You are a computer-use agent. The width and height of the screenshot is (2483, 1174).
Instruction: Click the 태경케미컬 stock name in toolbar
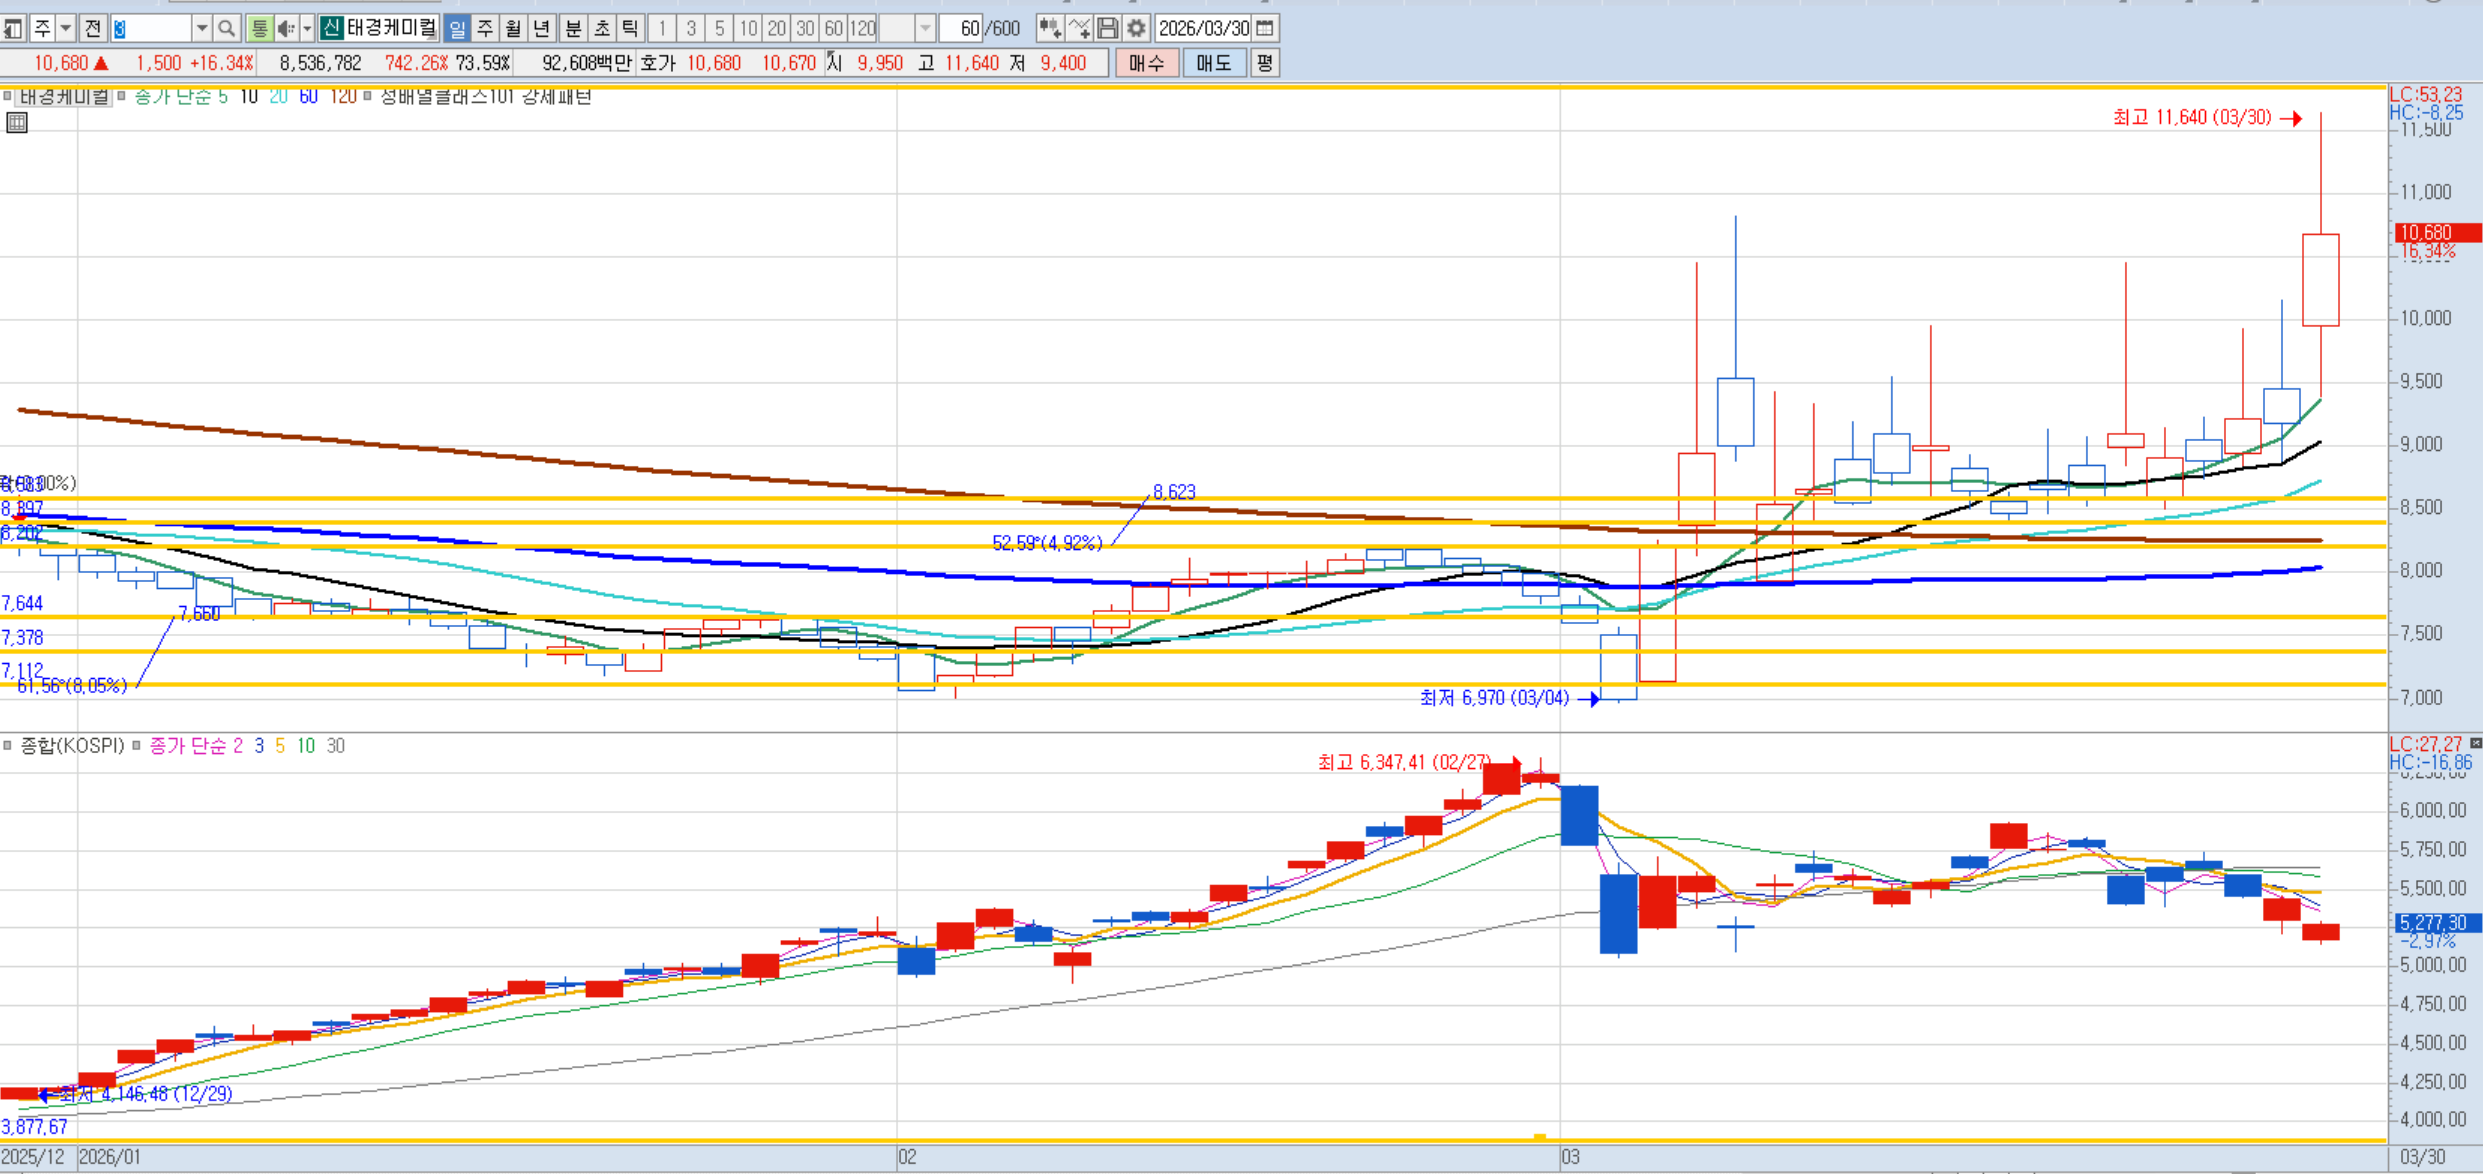point(391,29)
